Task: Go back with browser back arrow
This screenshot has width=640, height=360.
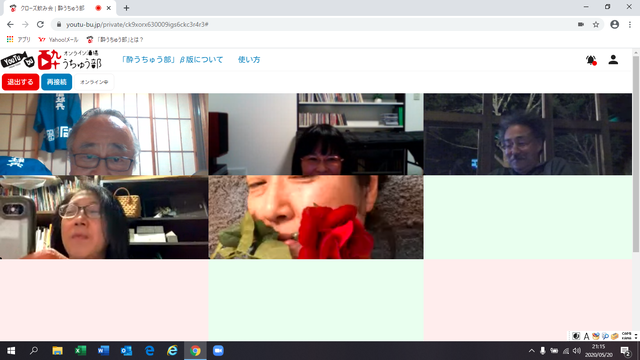Action: (x=10, y=24)
